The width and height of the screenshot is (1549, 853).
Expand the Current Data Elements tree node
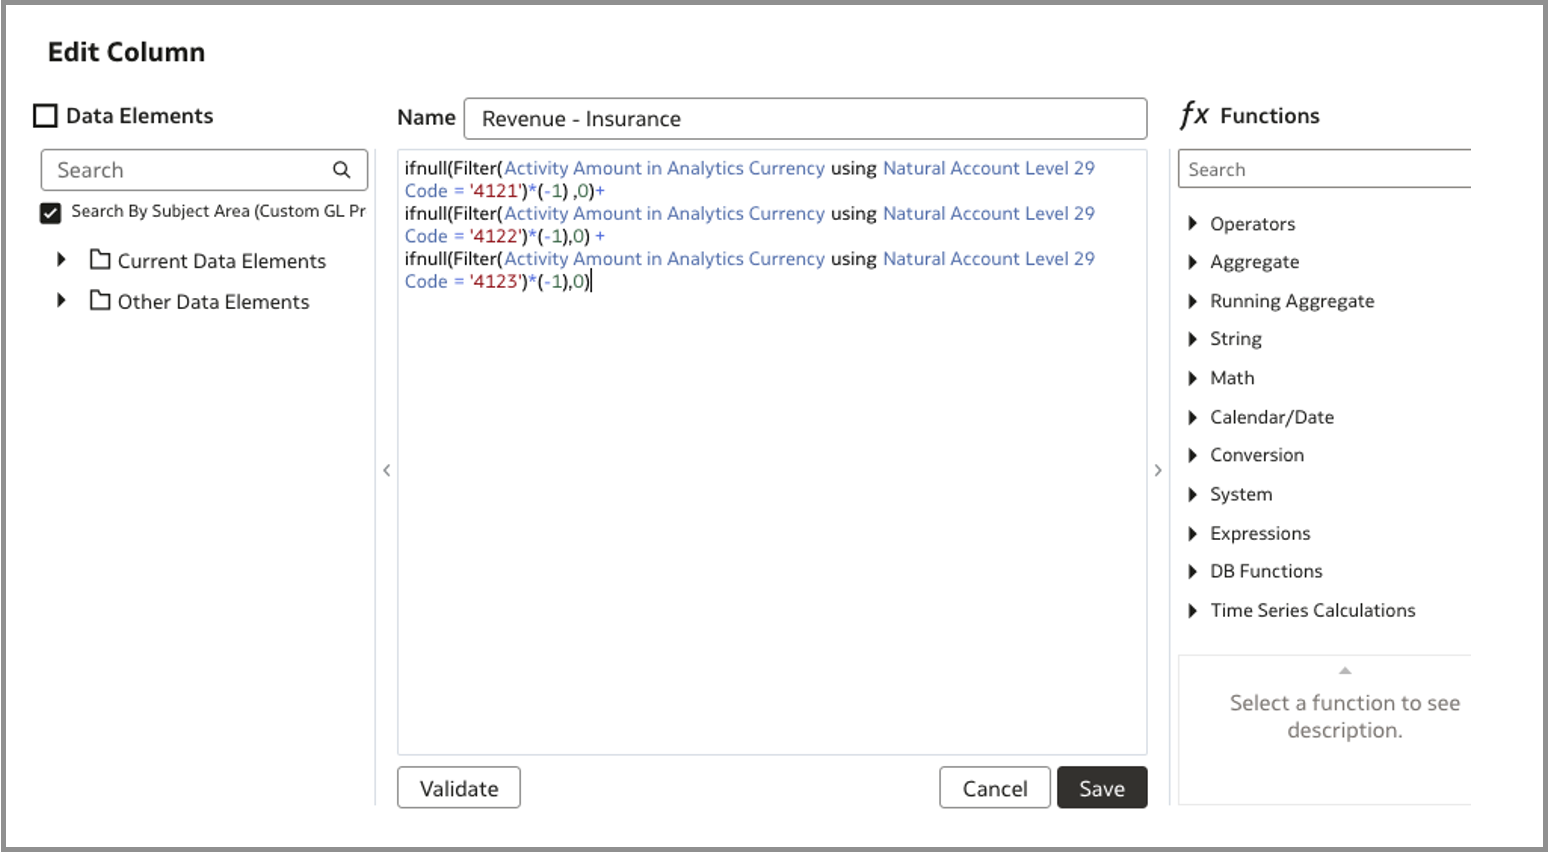pyautogui.click(x=62, y=260)
